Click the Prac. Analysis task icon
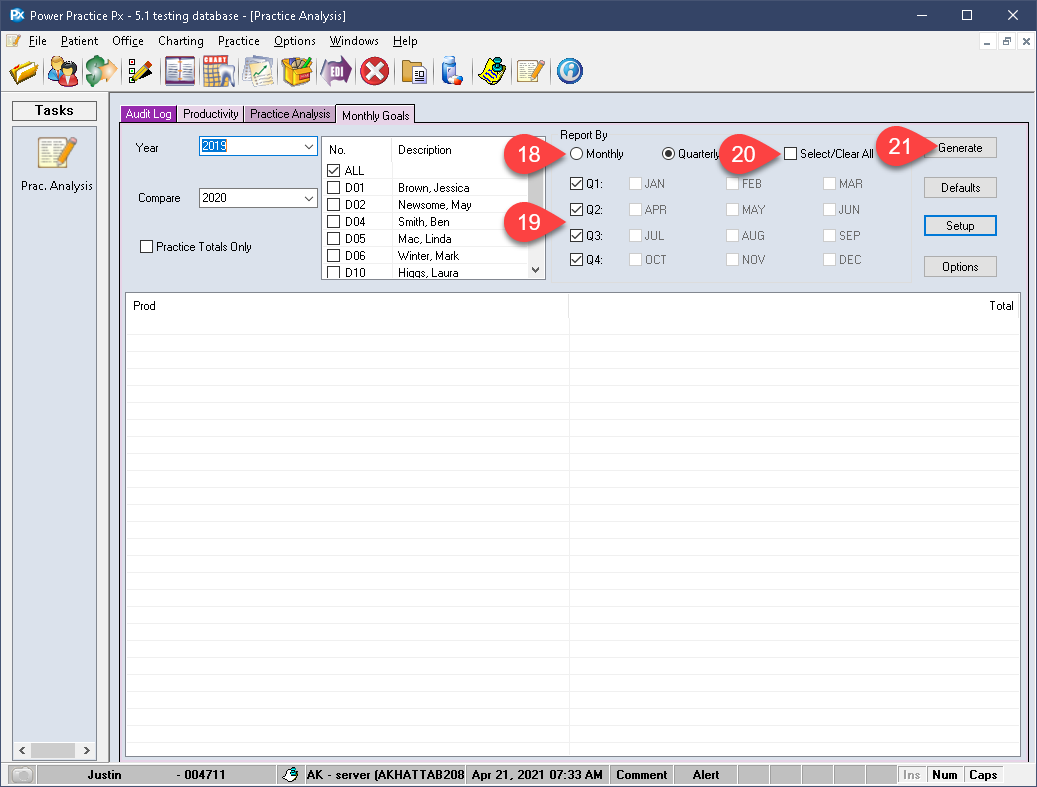Viewport: 1037px width, 787px height. [57, 153]
